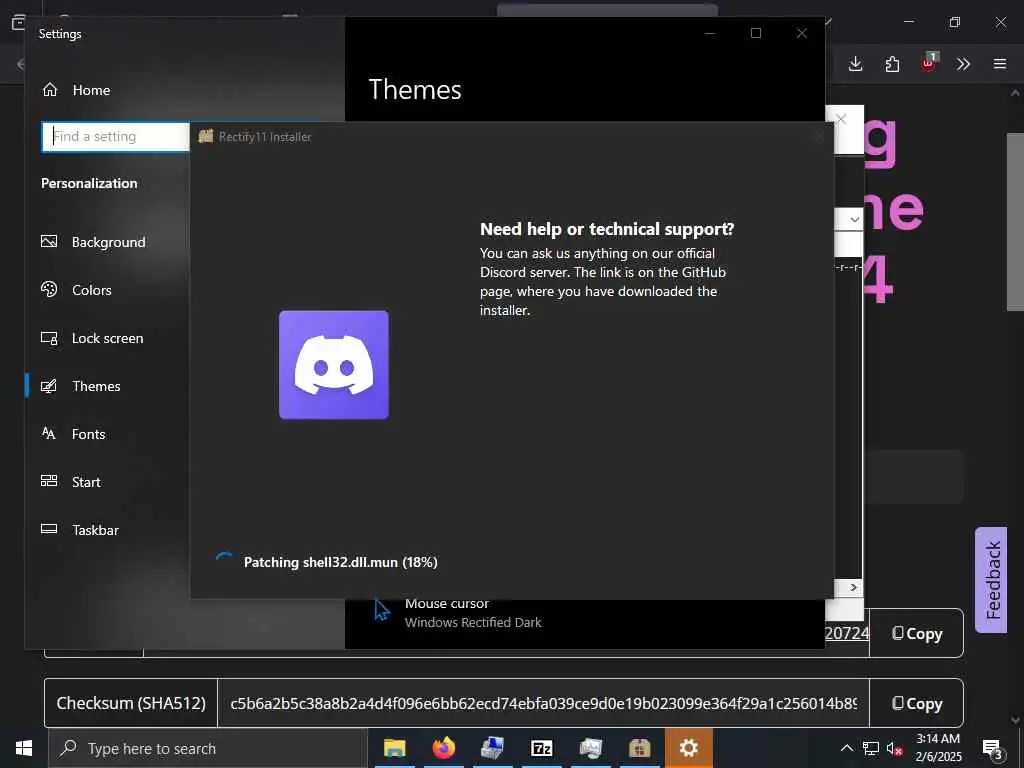Screen dimensions: 1024x768
Task: Open File Explorer from taskbar
Action: pos(394,748)
